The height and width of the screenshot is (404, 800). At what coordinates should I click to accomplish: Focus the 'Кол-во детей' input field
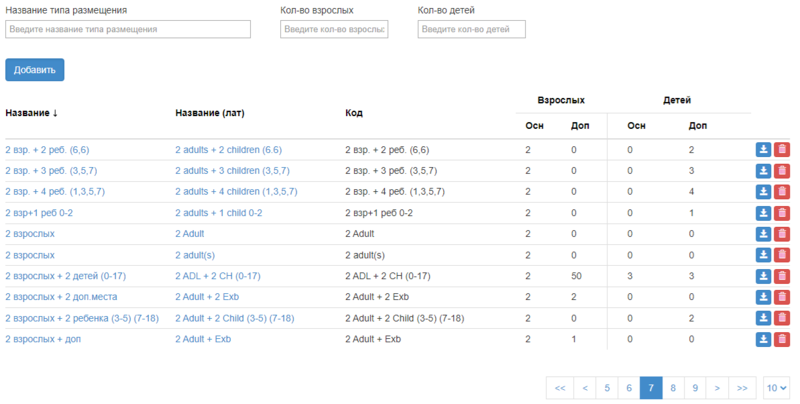click(472, 30)
